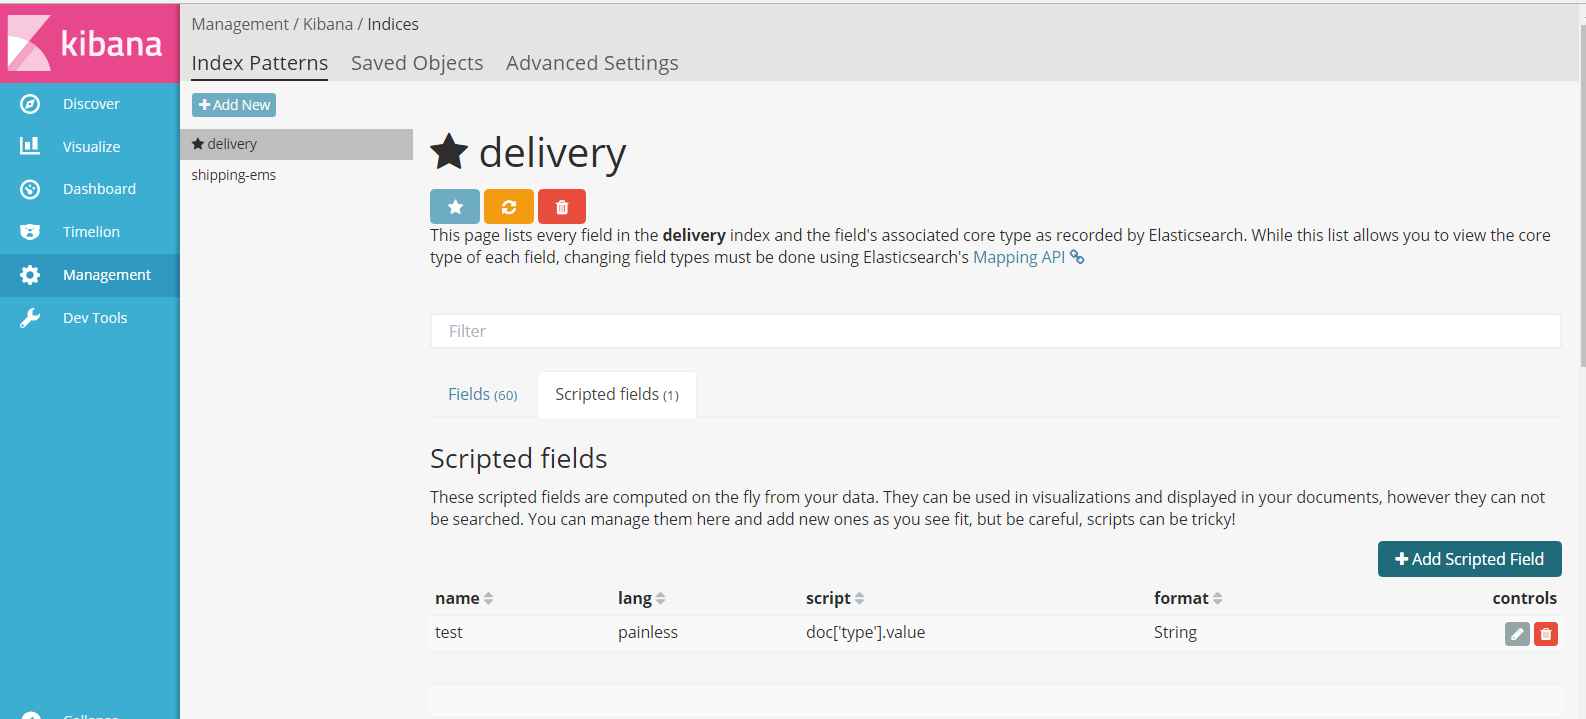The image size is (1586, 719).
Task: Sort scripted fields by script
Action: point(859,599)
